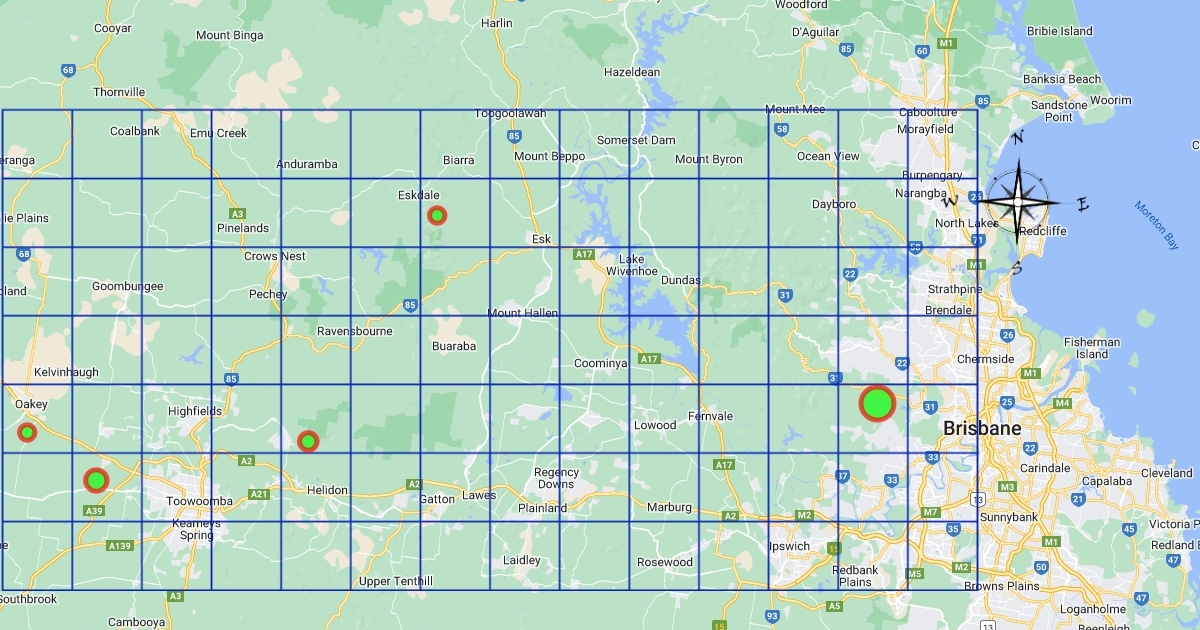1200x630 pixels.
Task: Click the green marker below Eskdale
Action: point(437,215)
